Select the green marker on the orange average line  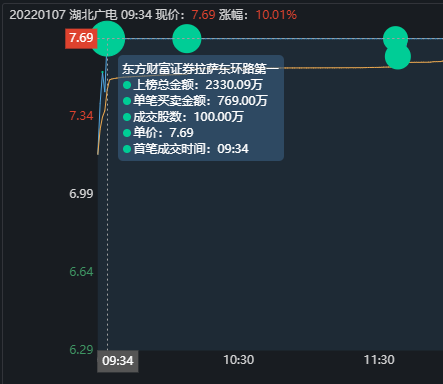click(398, 57)
